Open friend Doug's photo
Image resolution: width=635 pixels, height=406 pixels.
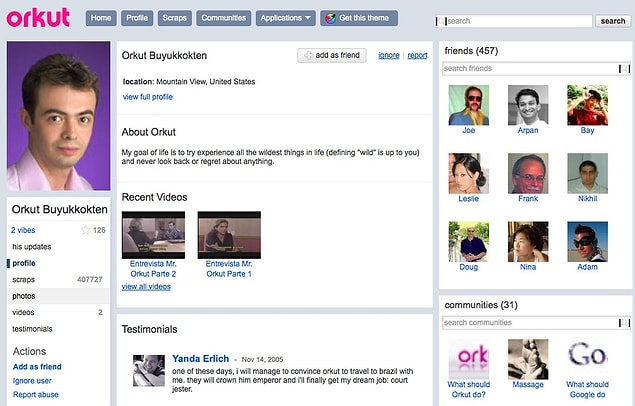coord(469,242)
